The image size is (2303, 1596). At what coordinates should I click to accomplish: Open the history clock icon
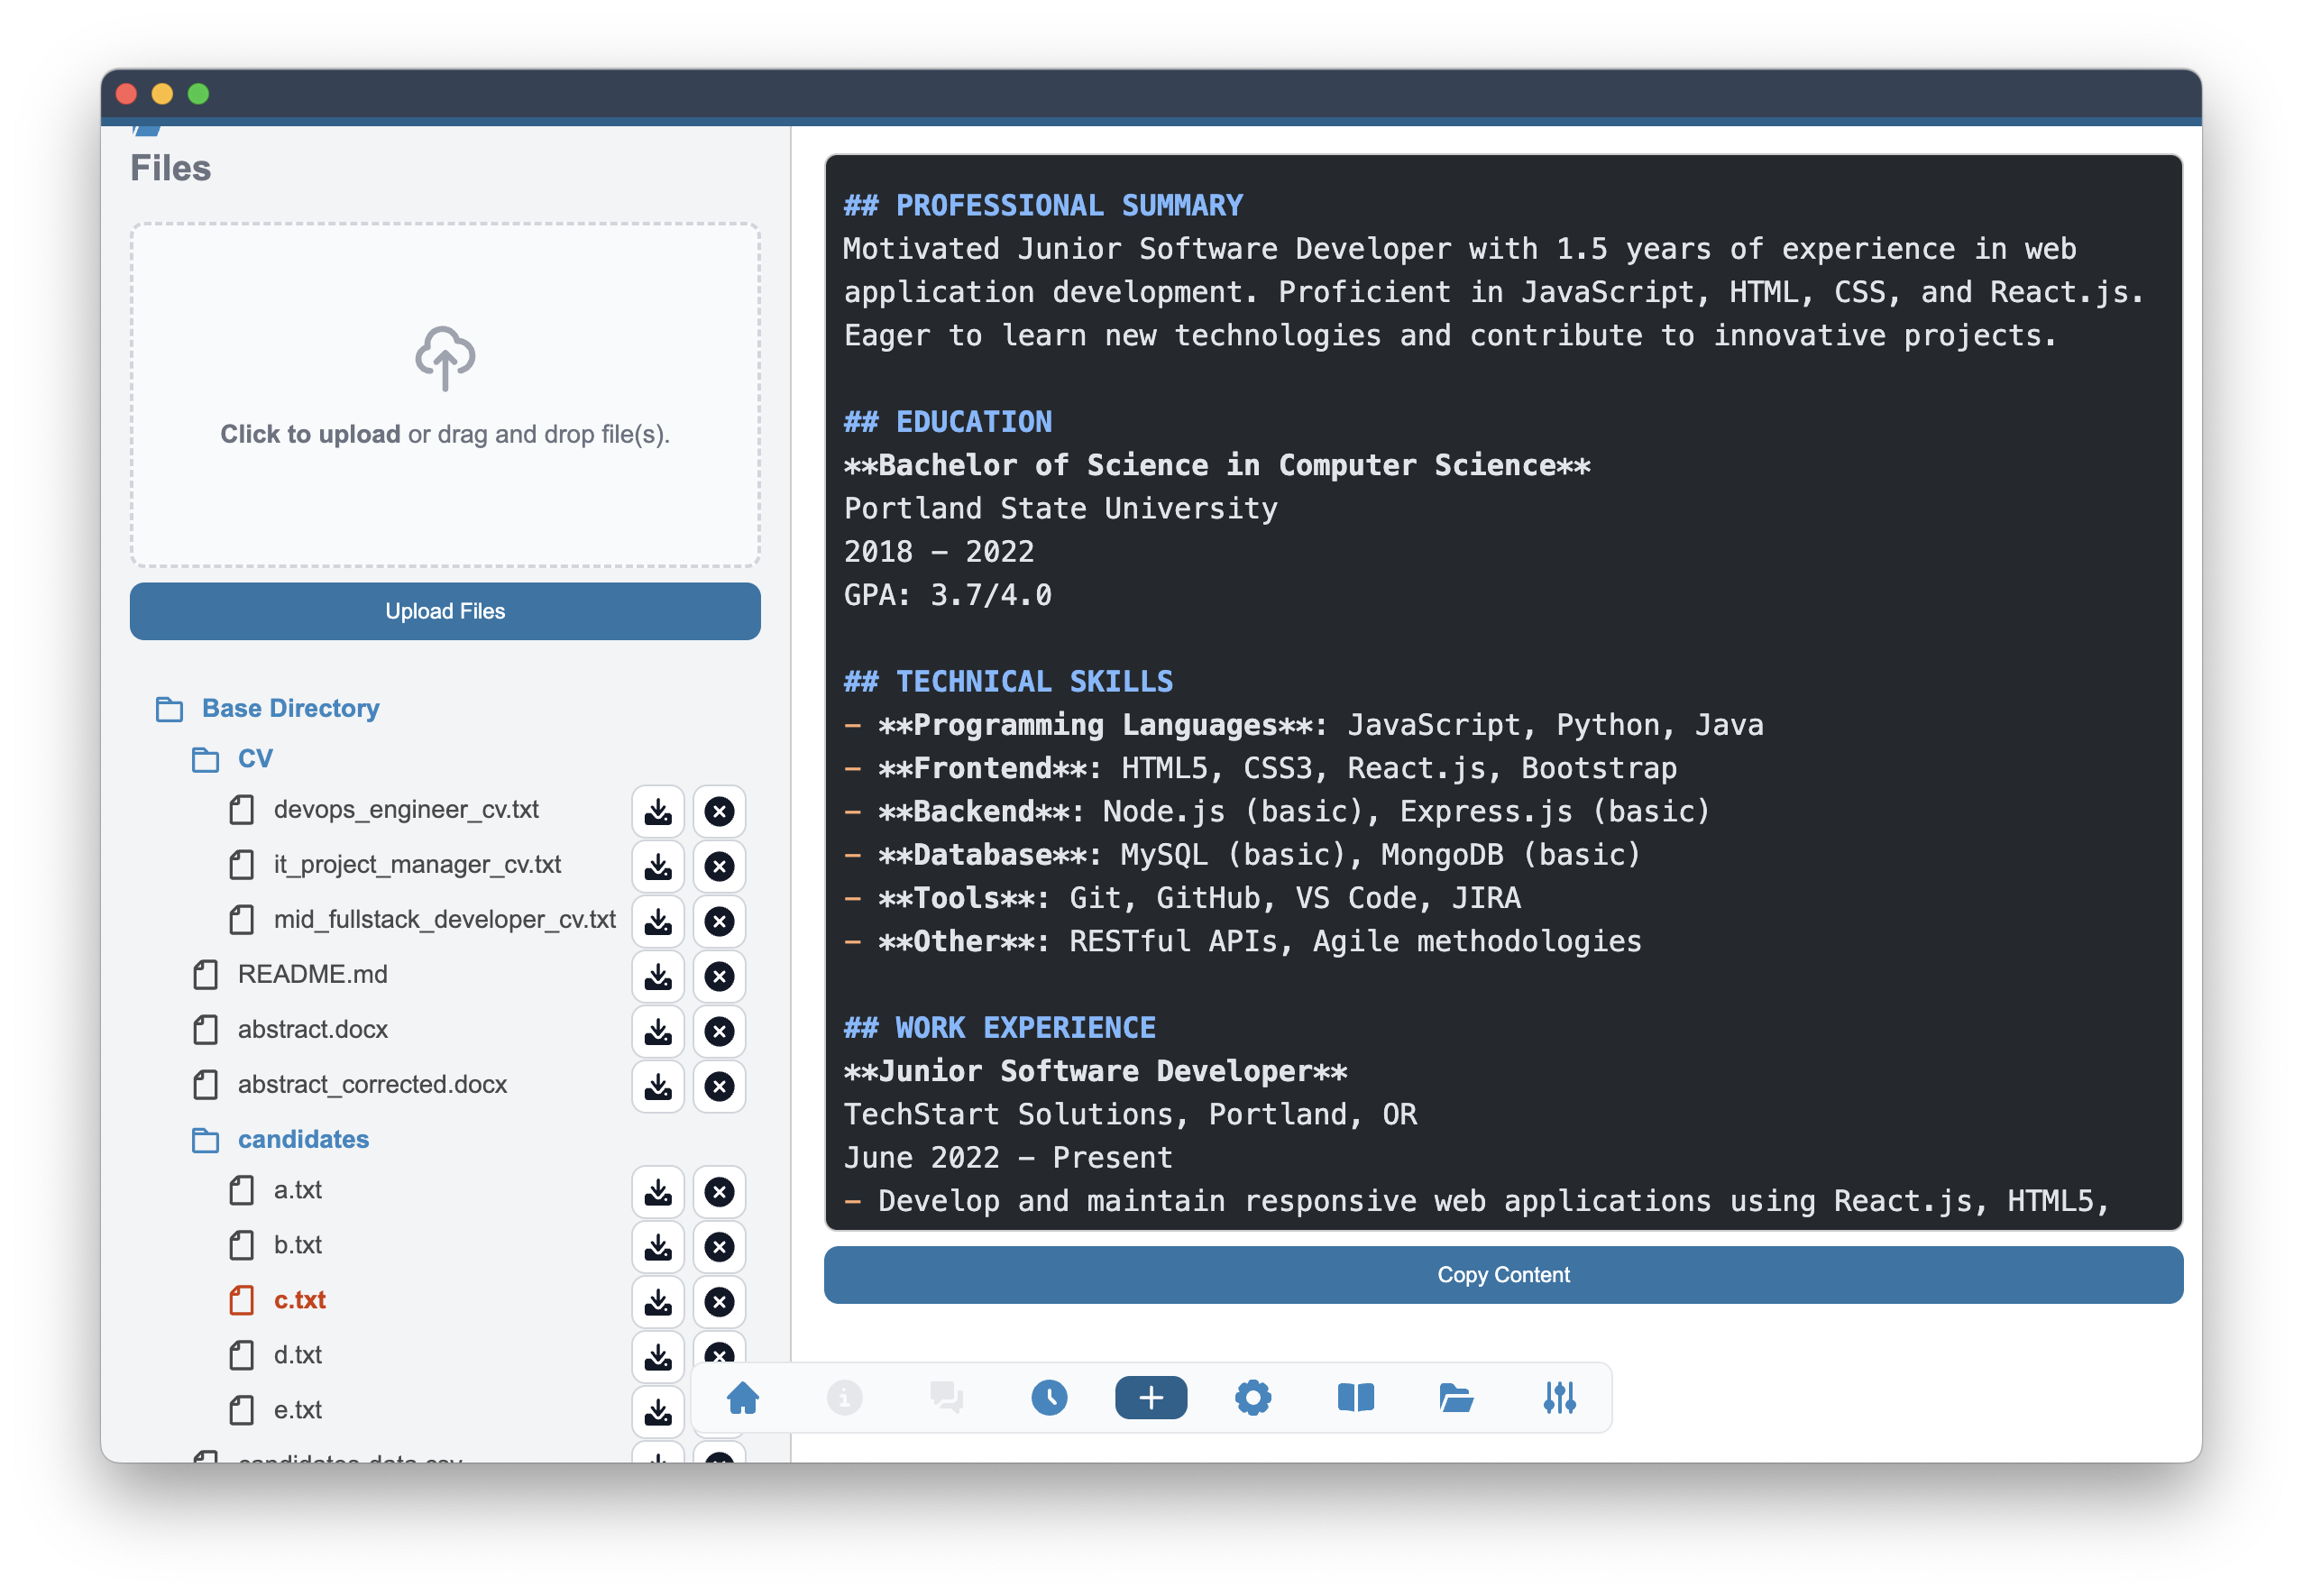click(1048, 1397)
